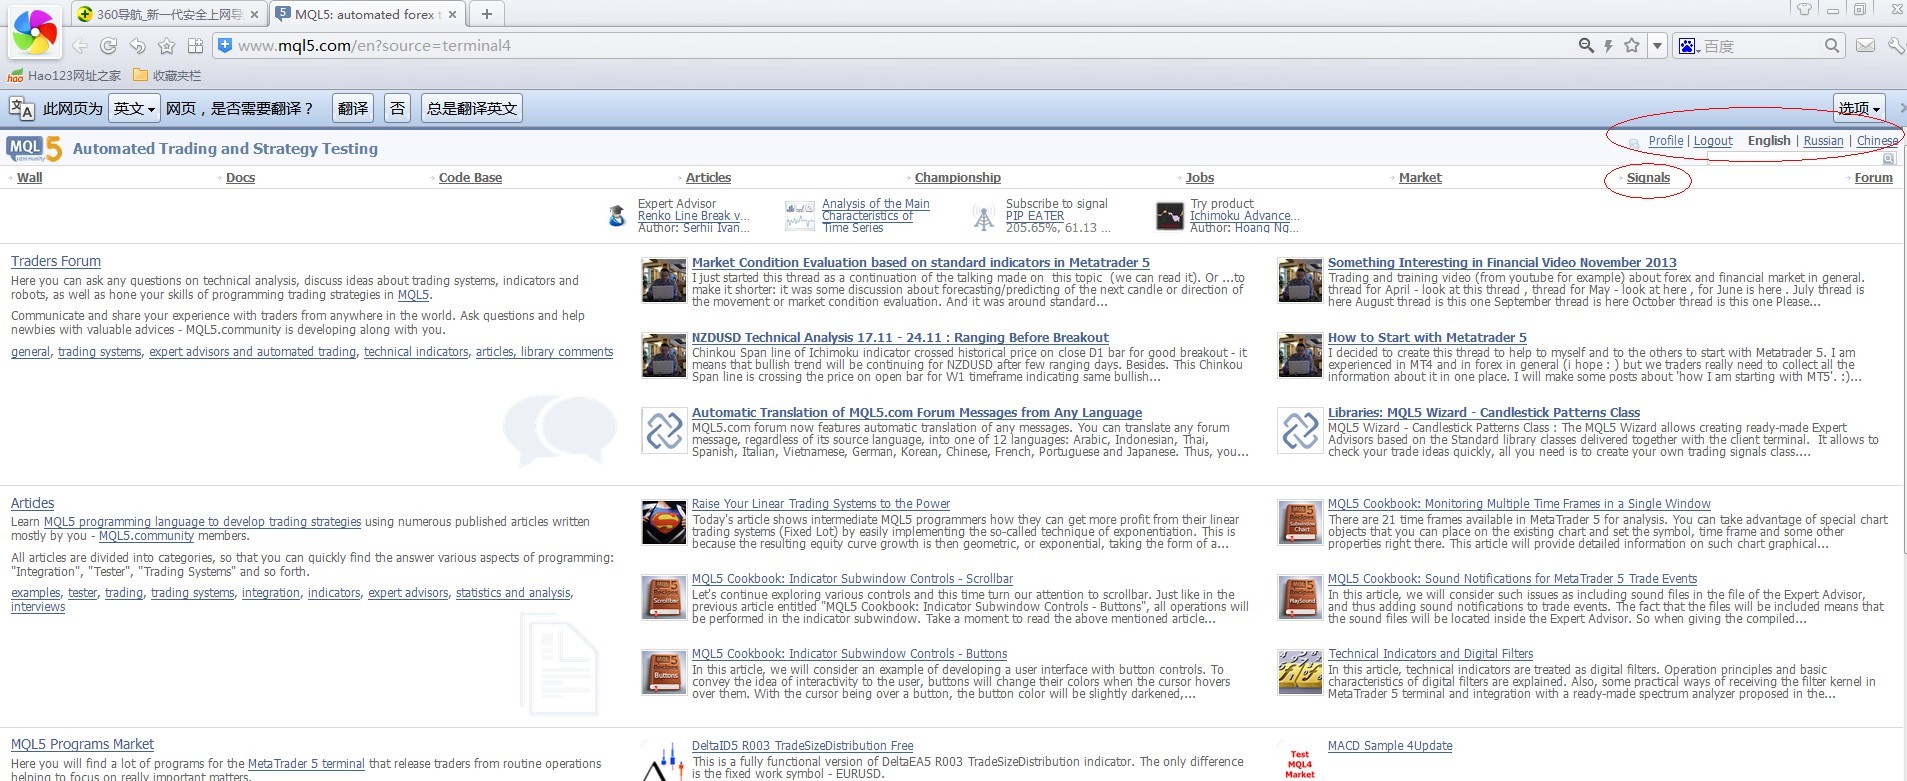Click the MQL5 site logo

pos(34,148)
